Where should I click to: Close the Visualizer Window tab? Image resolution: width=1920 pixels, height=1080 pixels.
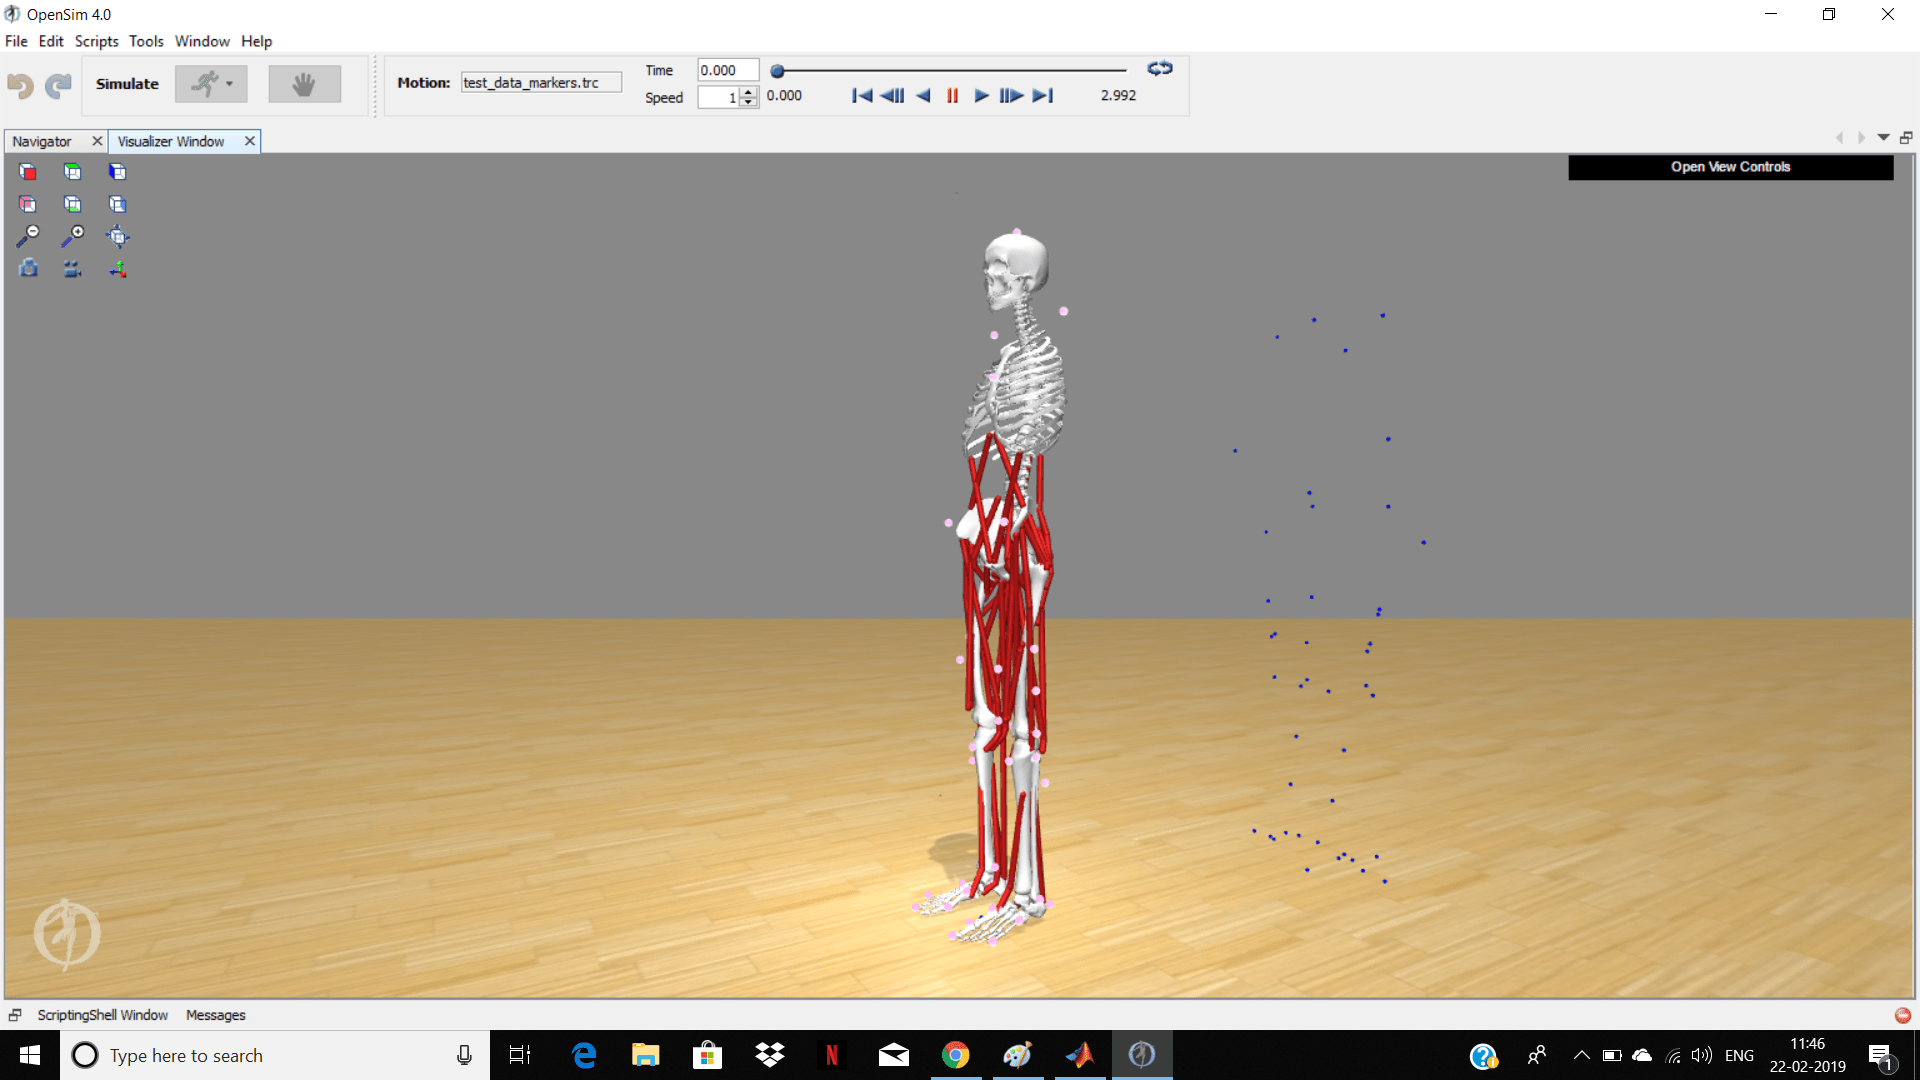coord(250,141)
